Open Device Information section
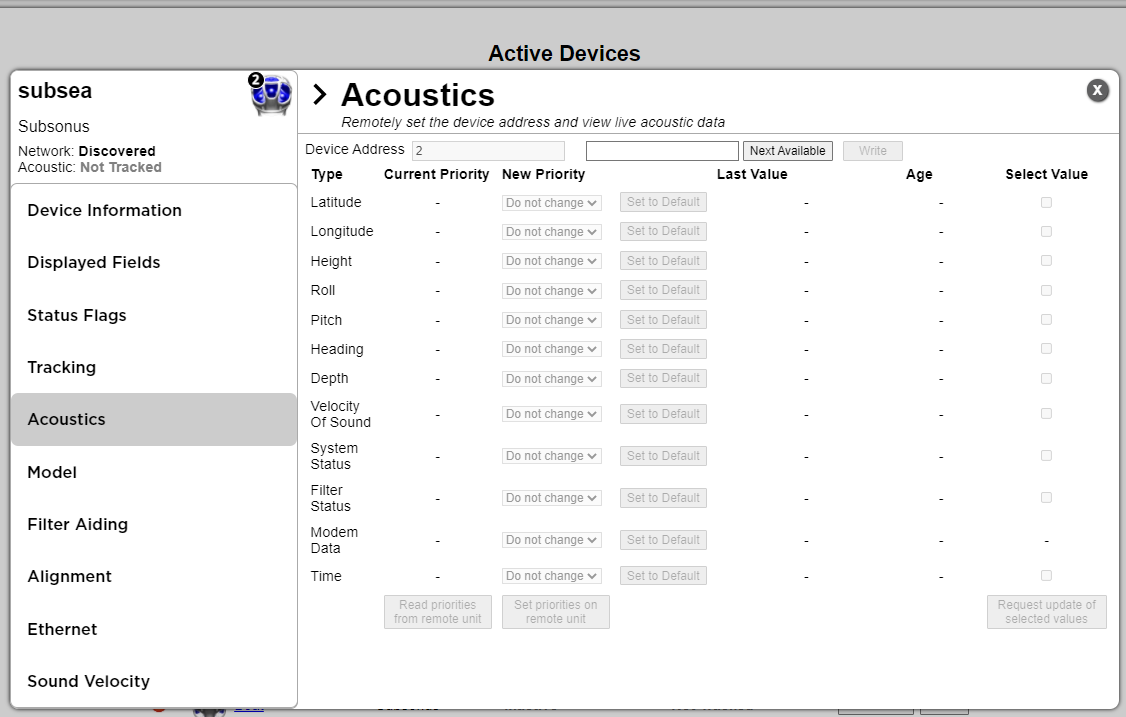The width and height of the screenshot is (1126, 717). point(154,211)
